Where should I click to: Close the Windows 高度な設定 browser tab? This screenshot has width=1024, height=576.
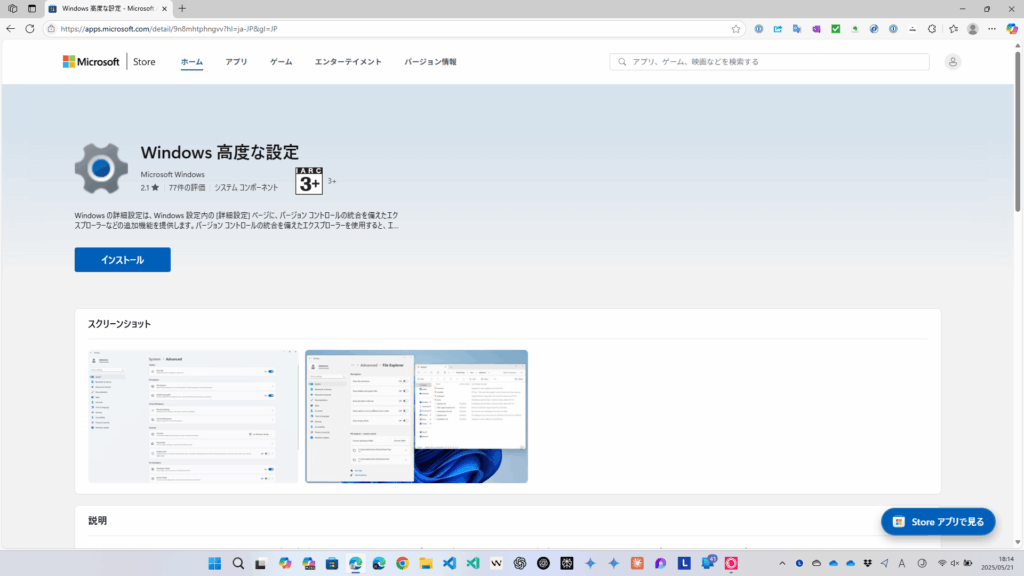click(x=165, y=8)
